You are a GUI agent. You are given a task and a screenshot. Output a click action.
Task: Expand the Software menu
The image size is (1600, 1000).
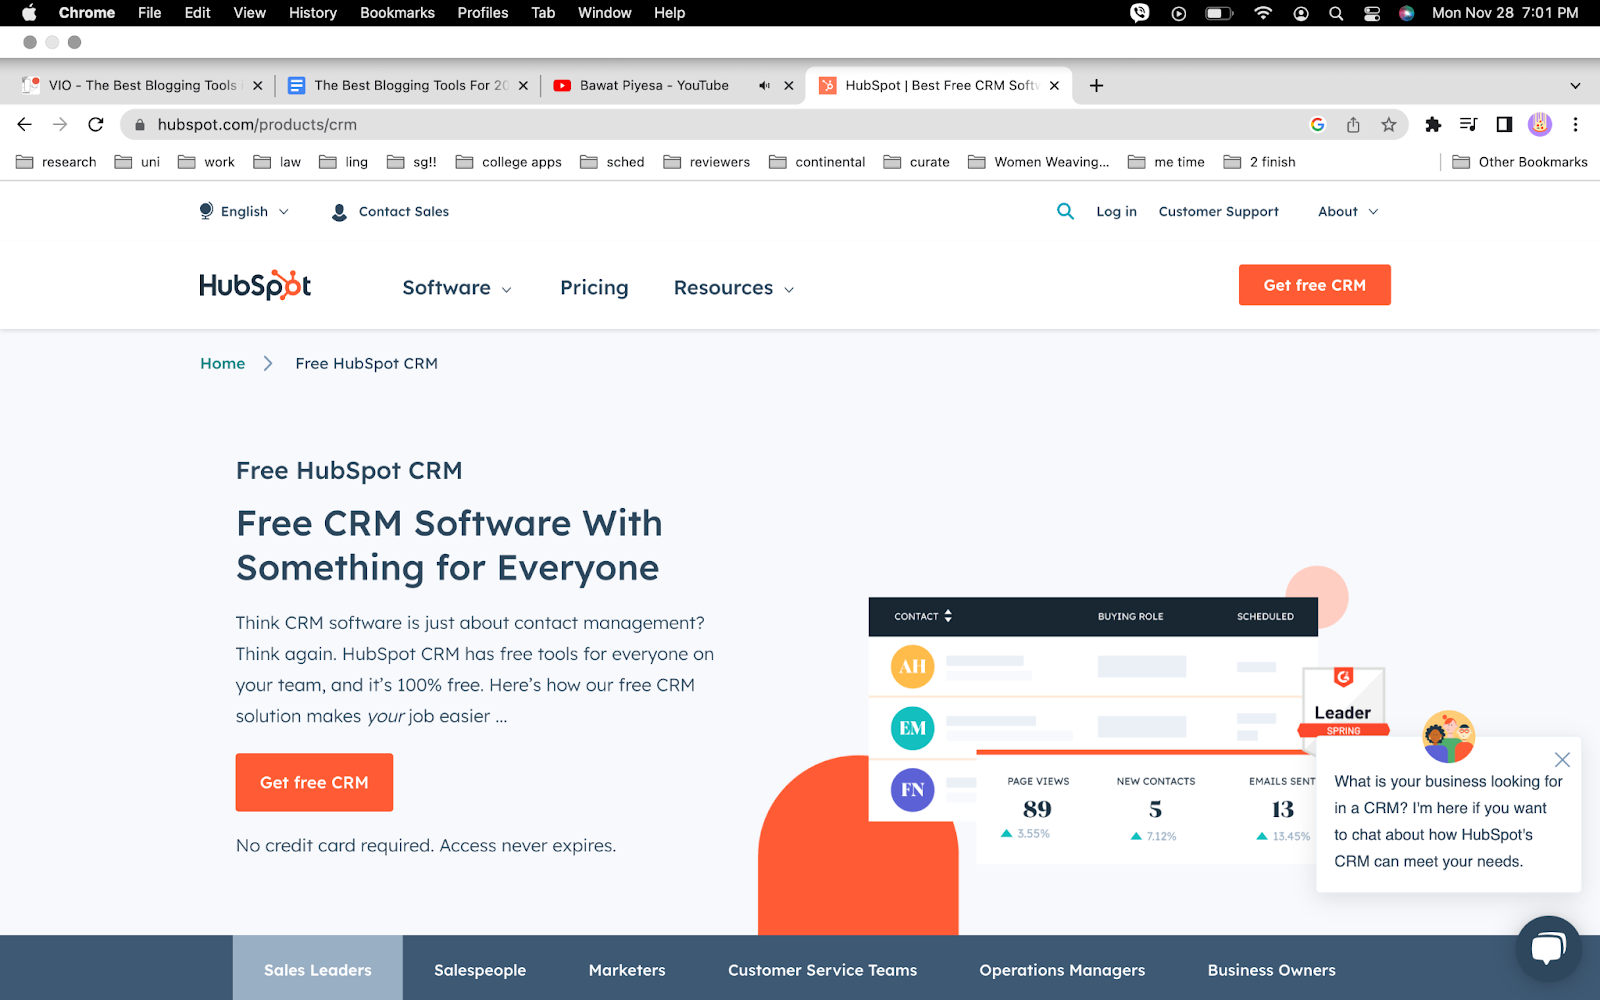(457, 288)
